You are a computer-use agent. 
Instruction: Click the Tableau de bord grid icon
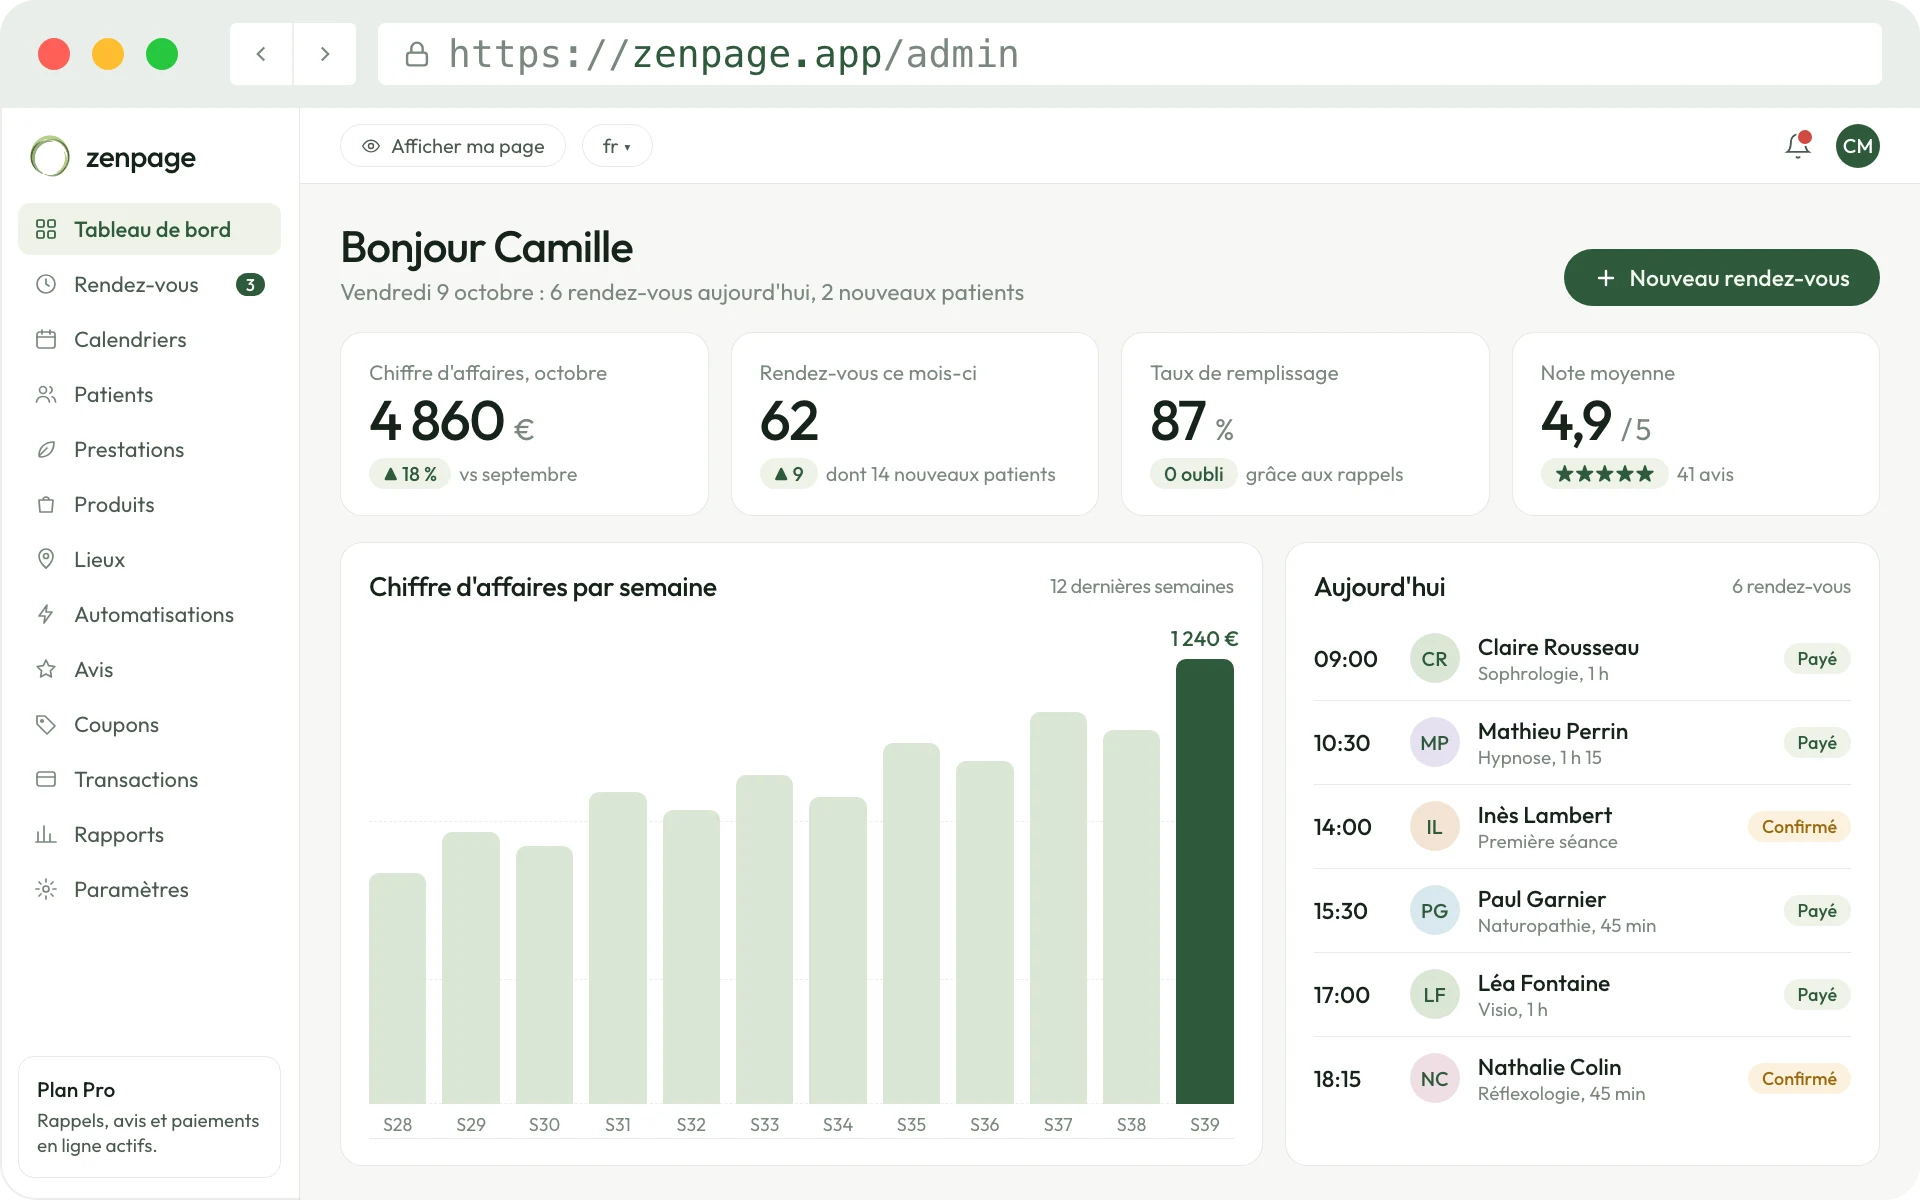point(46,230)
